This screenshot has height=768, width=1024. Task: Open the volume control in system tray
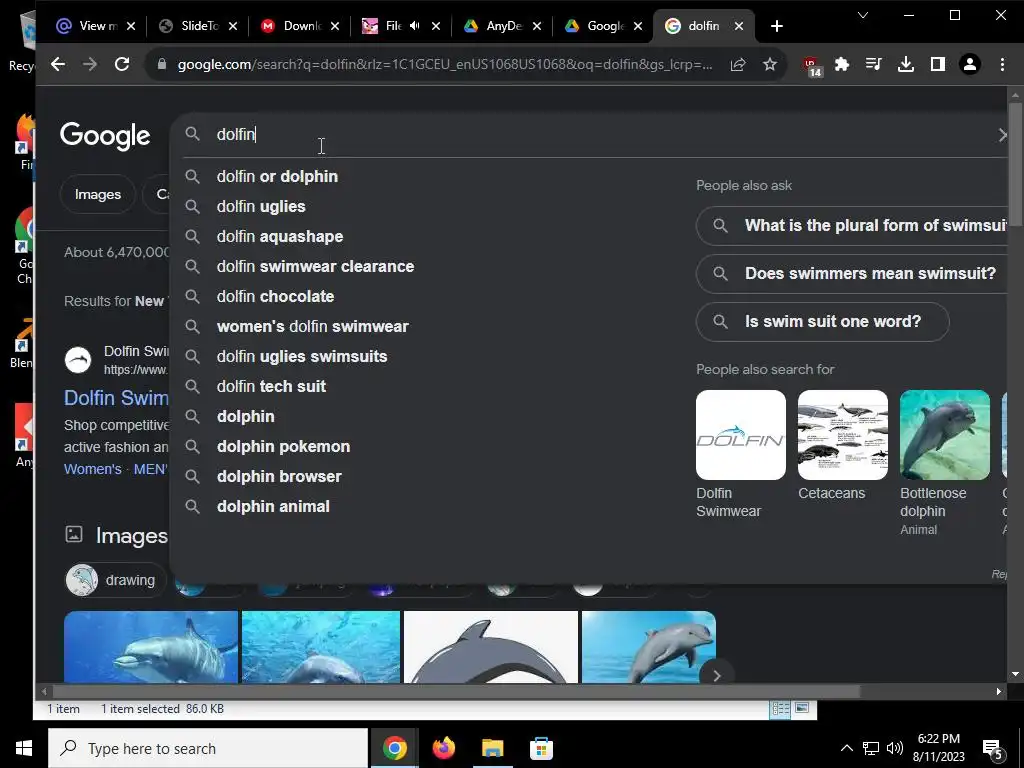coord(895,748)
